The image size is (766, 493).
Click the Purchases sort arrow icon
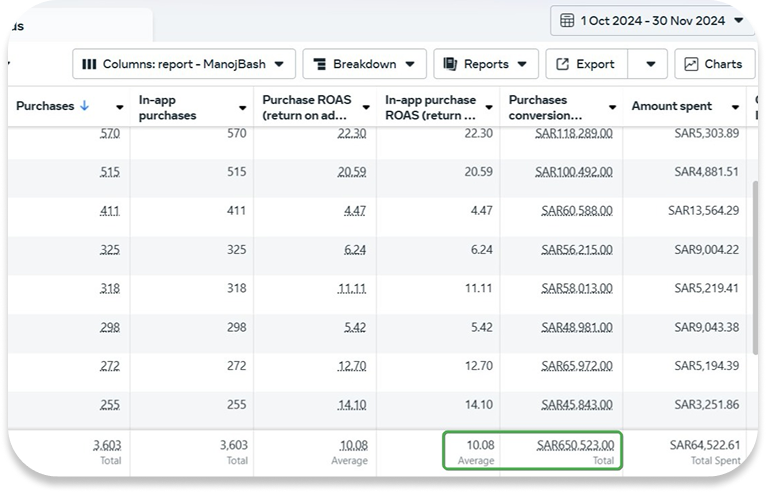pyautogui.click(x=84, y=106)
